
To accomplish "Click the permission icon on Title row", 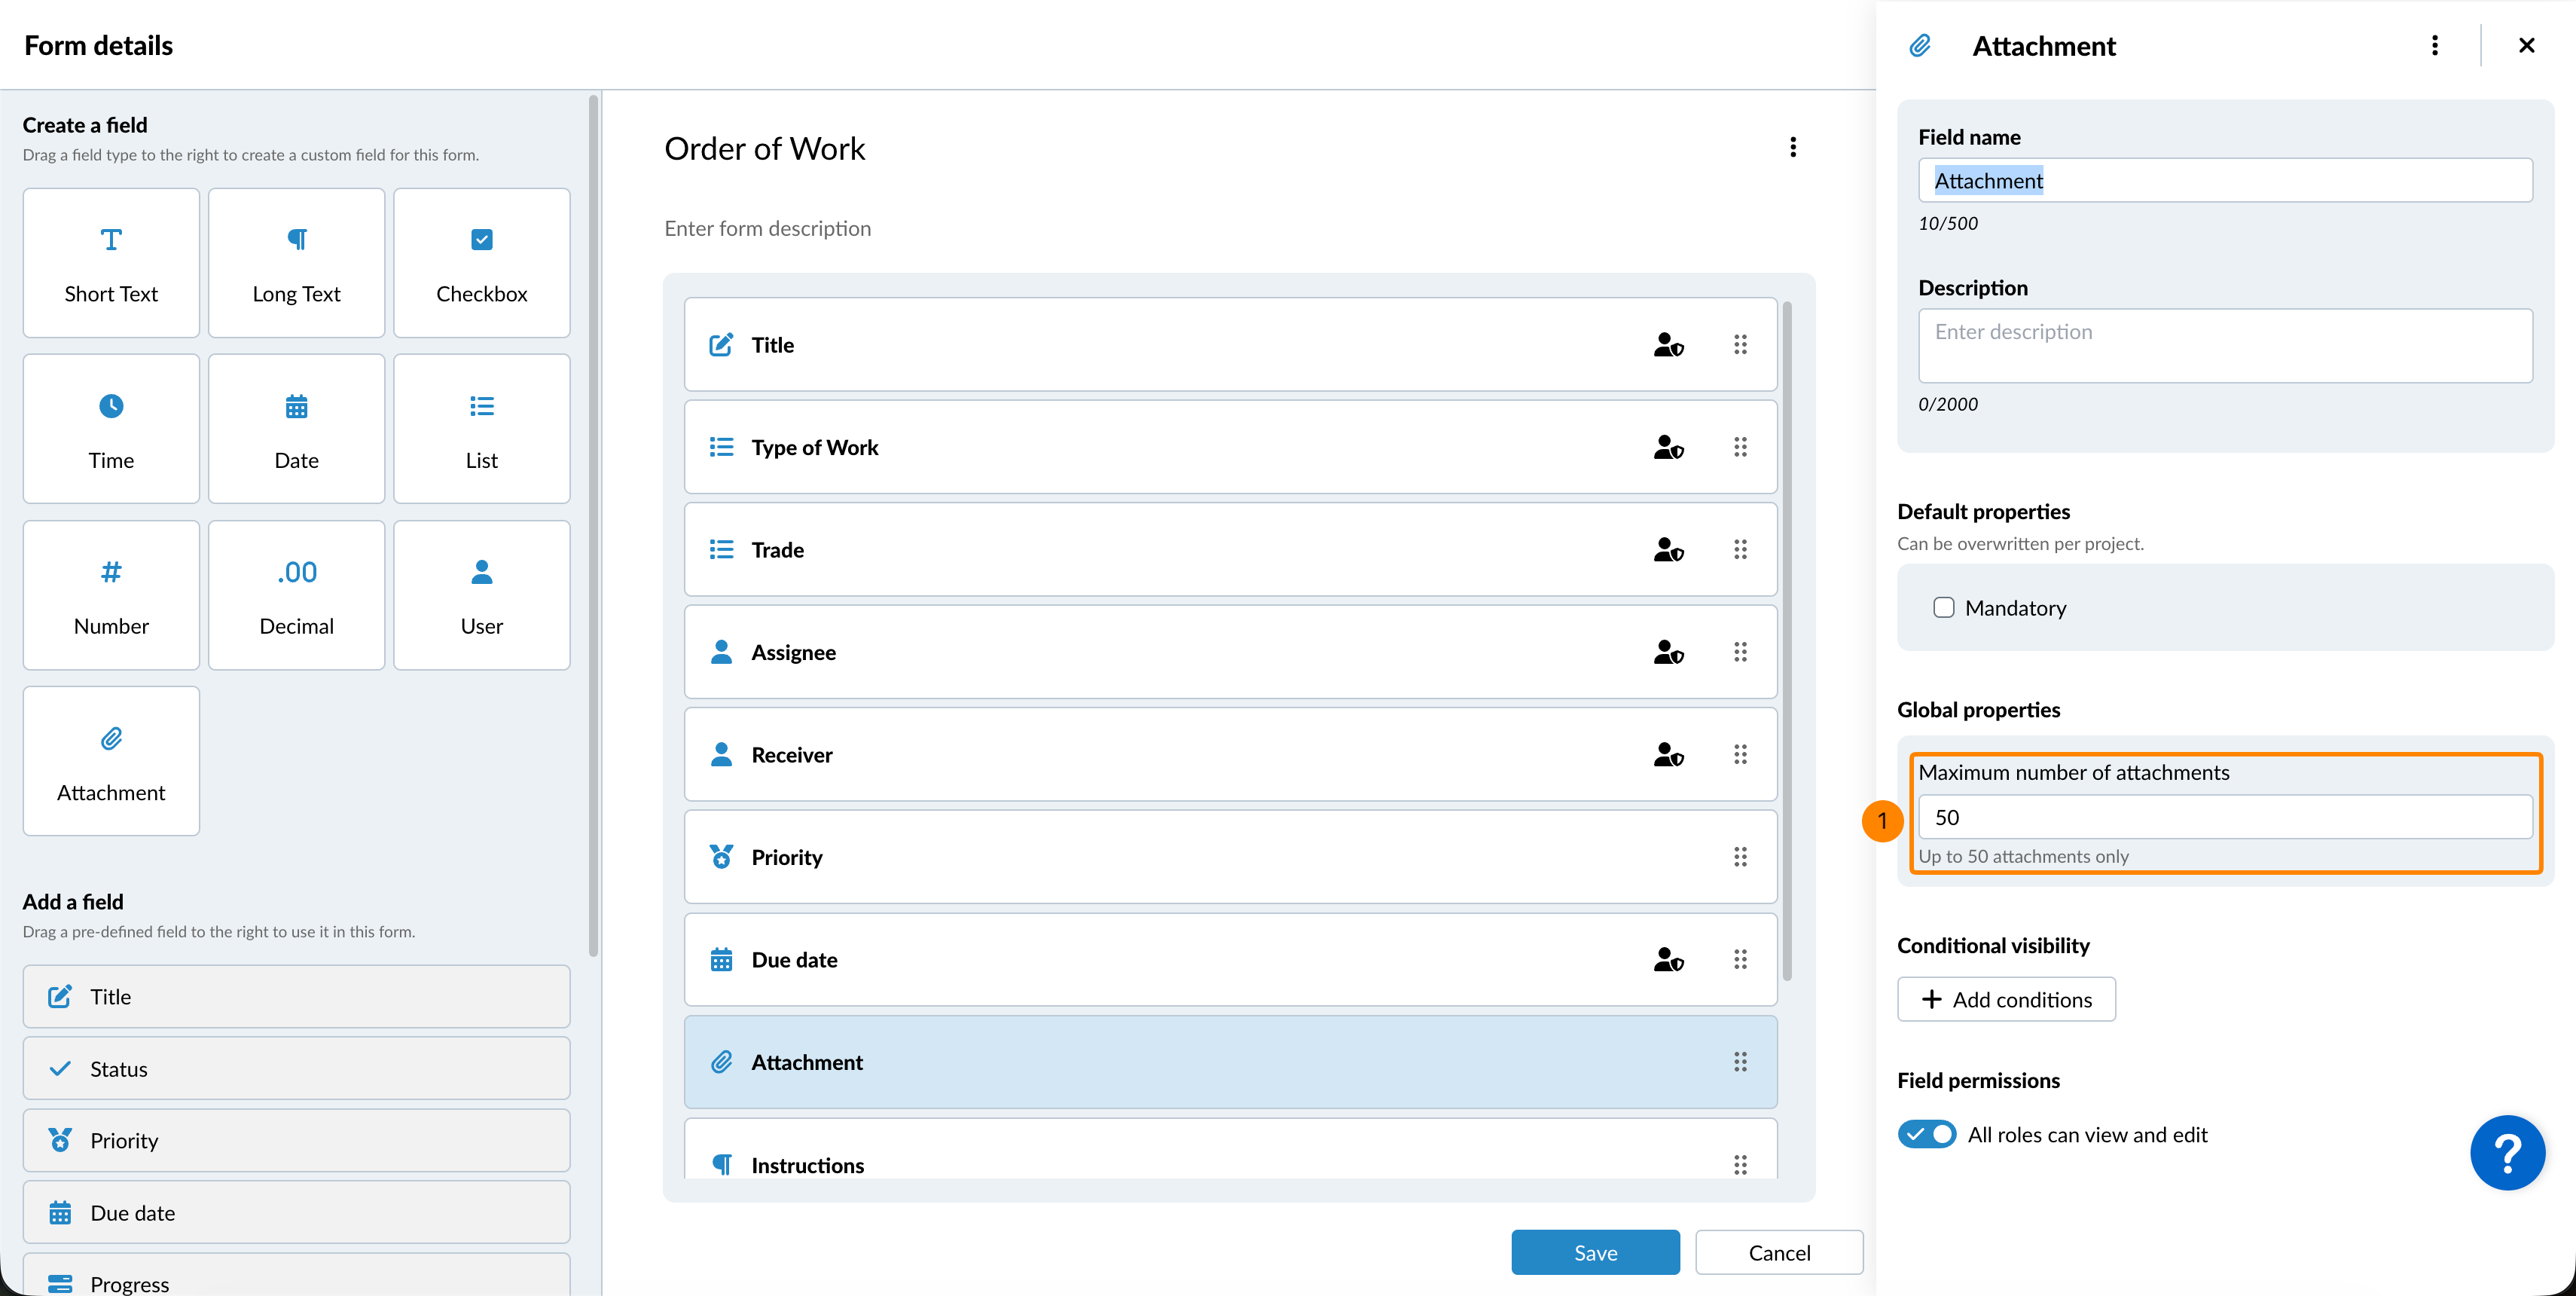I will click(1668, 345).
